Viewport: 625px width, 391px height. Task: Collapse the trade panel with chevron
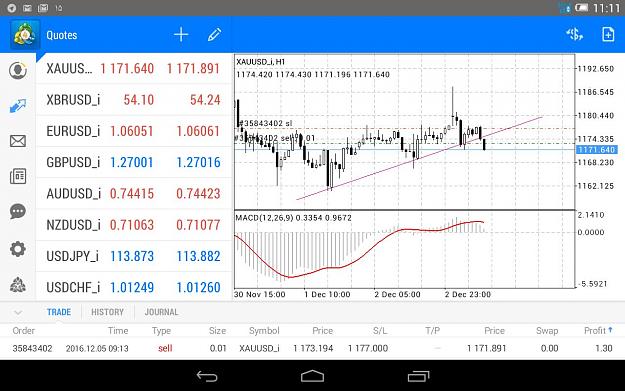(18, 312)
